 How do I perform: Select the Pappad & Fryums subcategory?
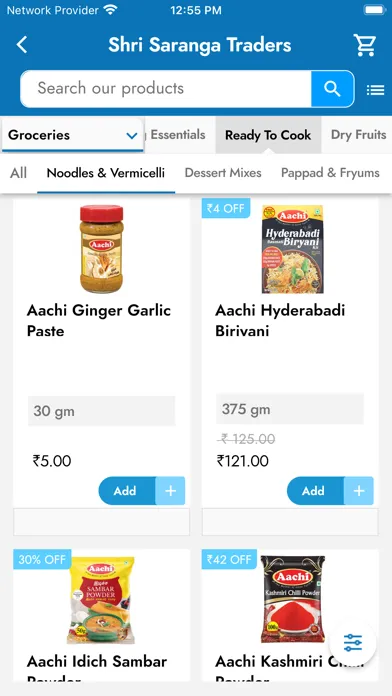pos(330,173)
